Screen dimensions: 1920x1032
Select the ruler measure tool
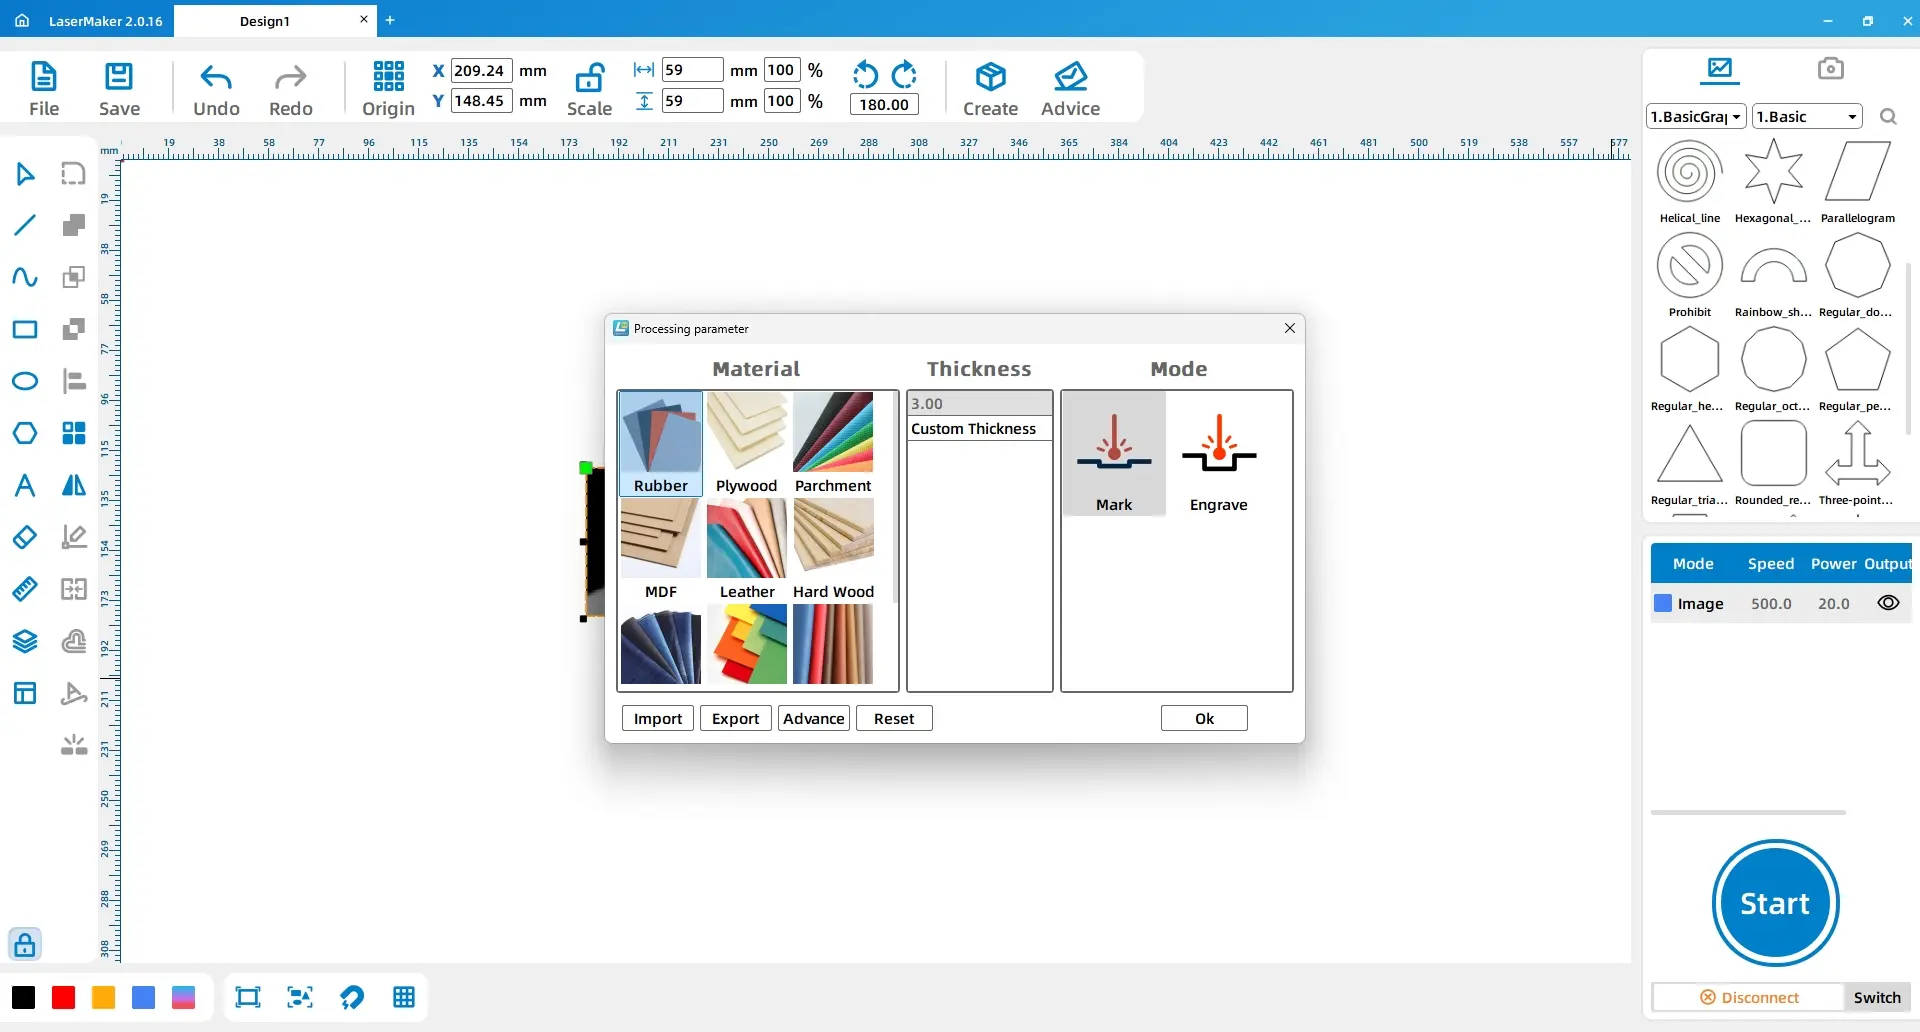[25, 589]
